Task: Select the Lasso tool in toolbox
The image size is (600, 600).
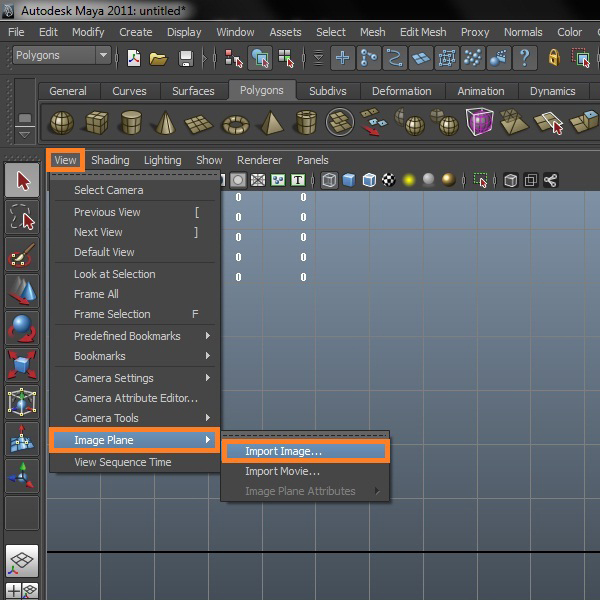Action: coord(22,217)
